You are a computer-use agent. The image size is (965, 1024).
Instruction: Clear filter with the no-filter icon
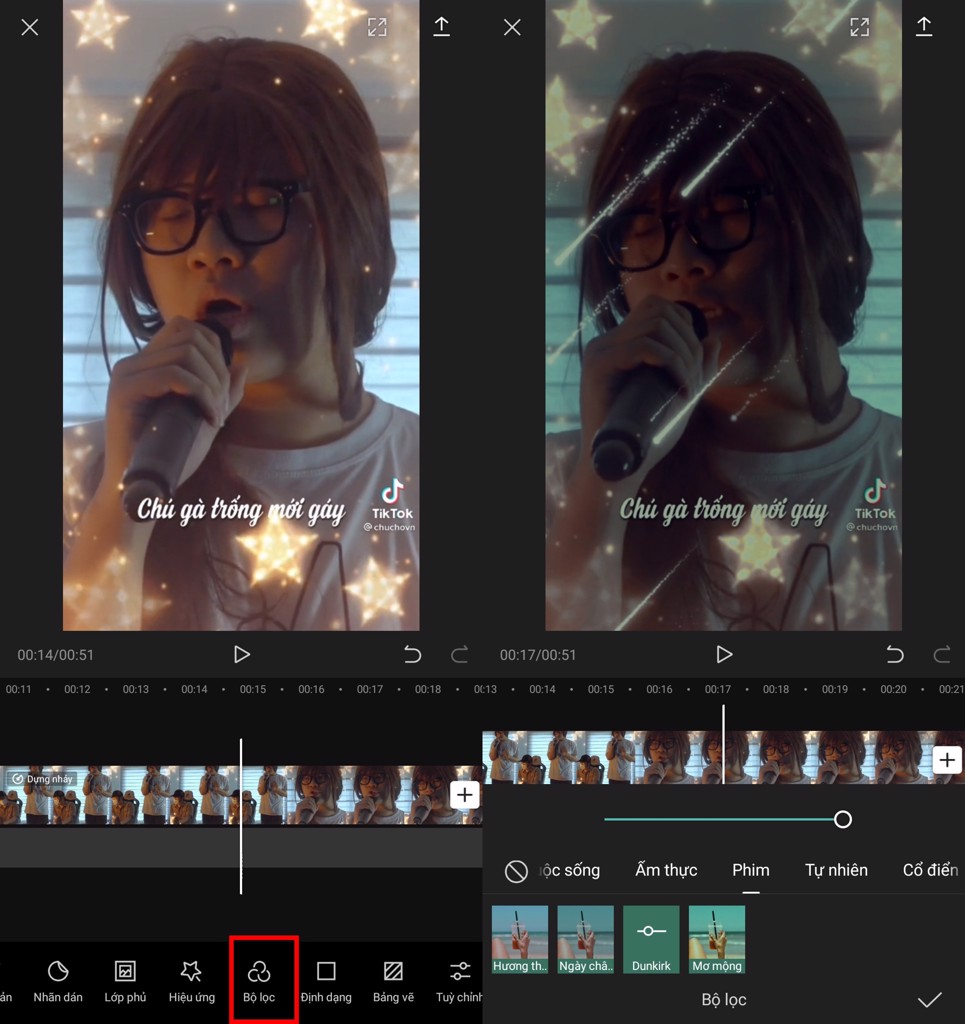point(516,871)
